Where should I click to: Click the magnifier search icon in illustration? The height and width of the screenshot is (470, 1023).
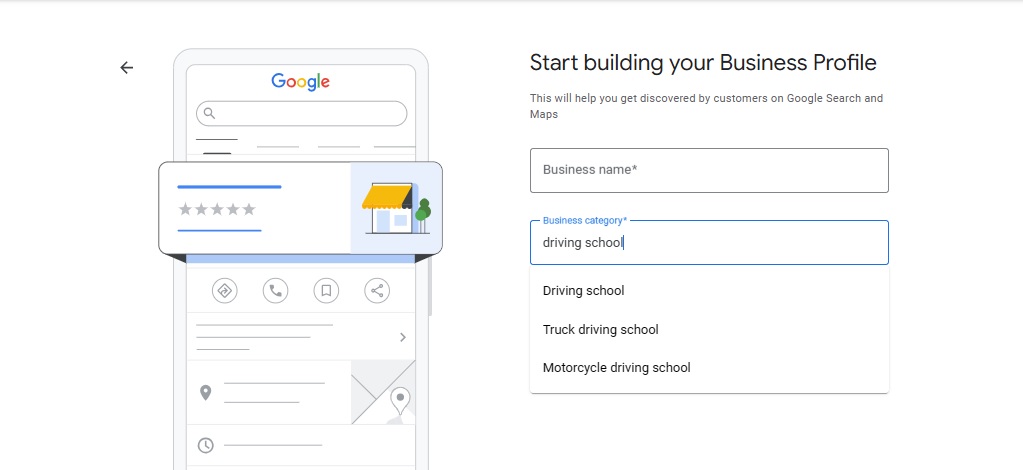coord(209,114)
